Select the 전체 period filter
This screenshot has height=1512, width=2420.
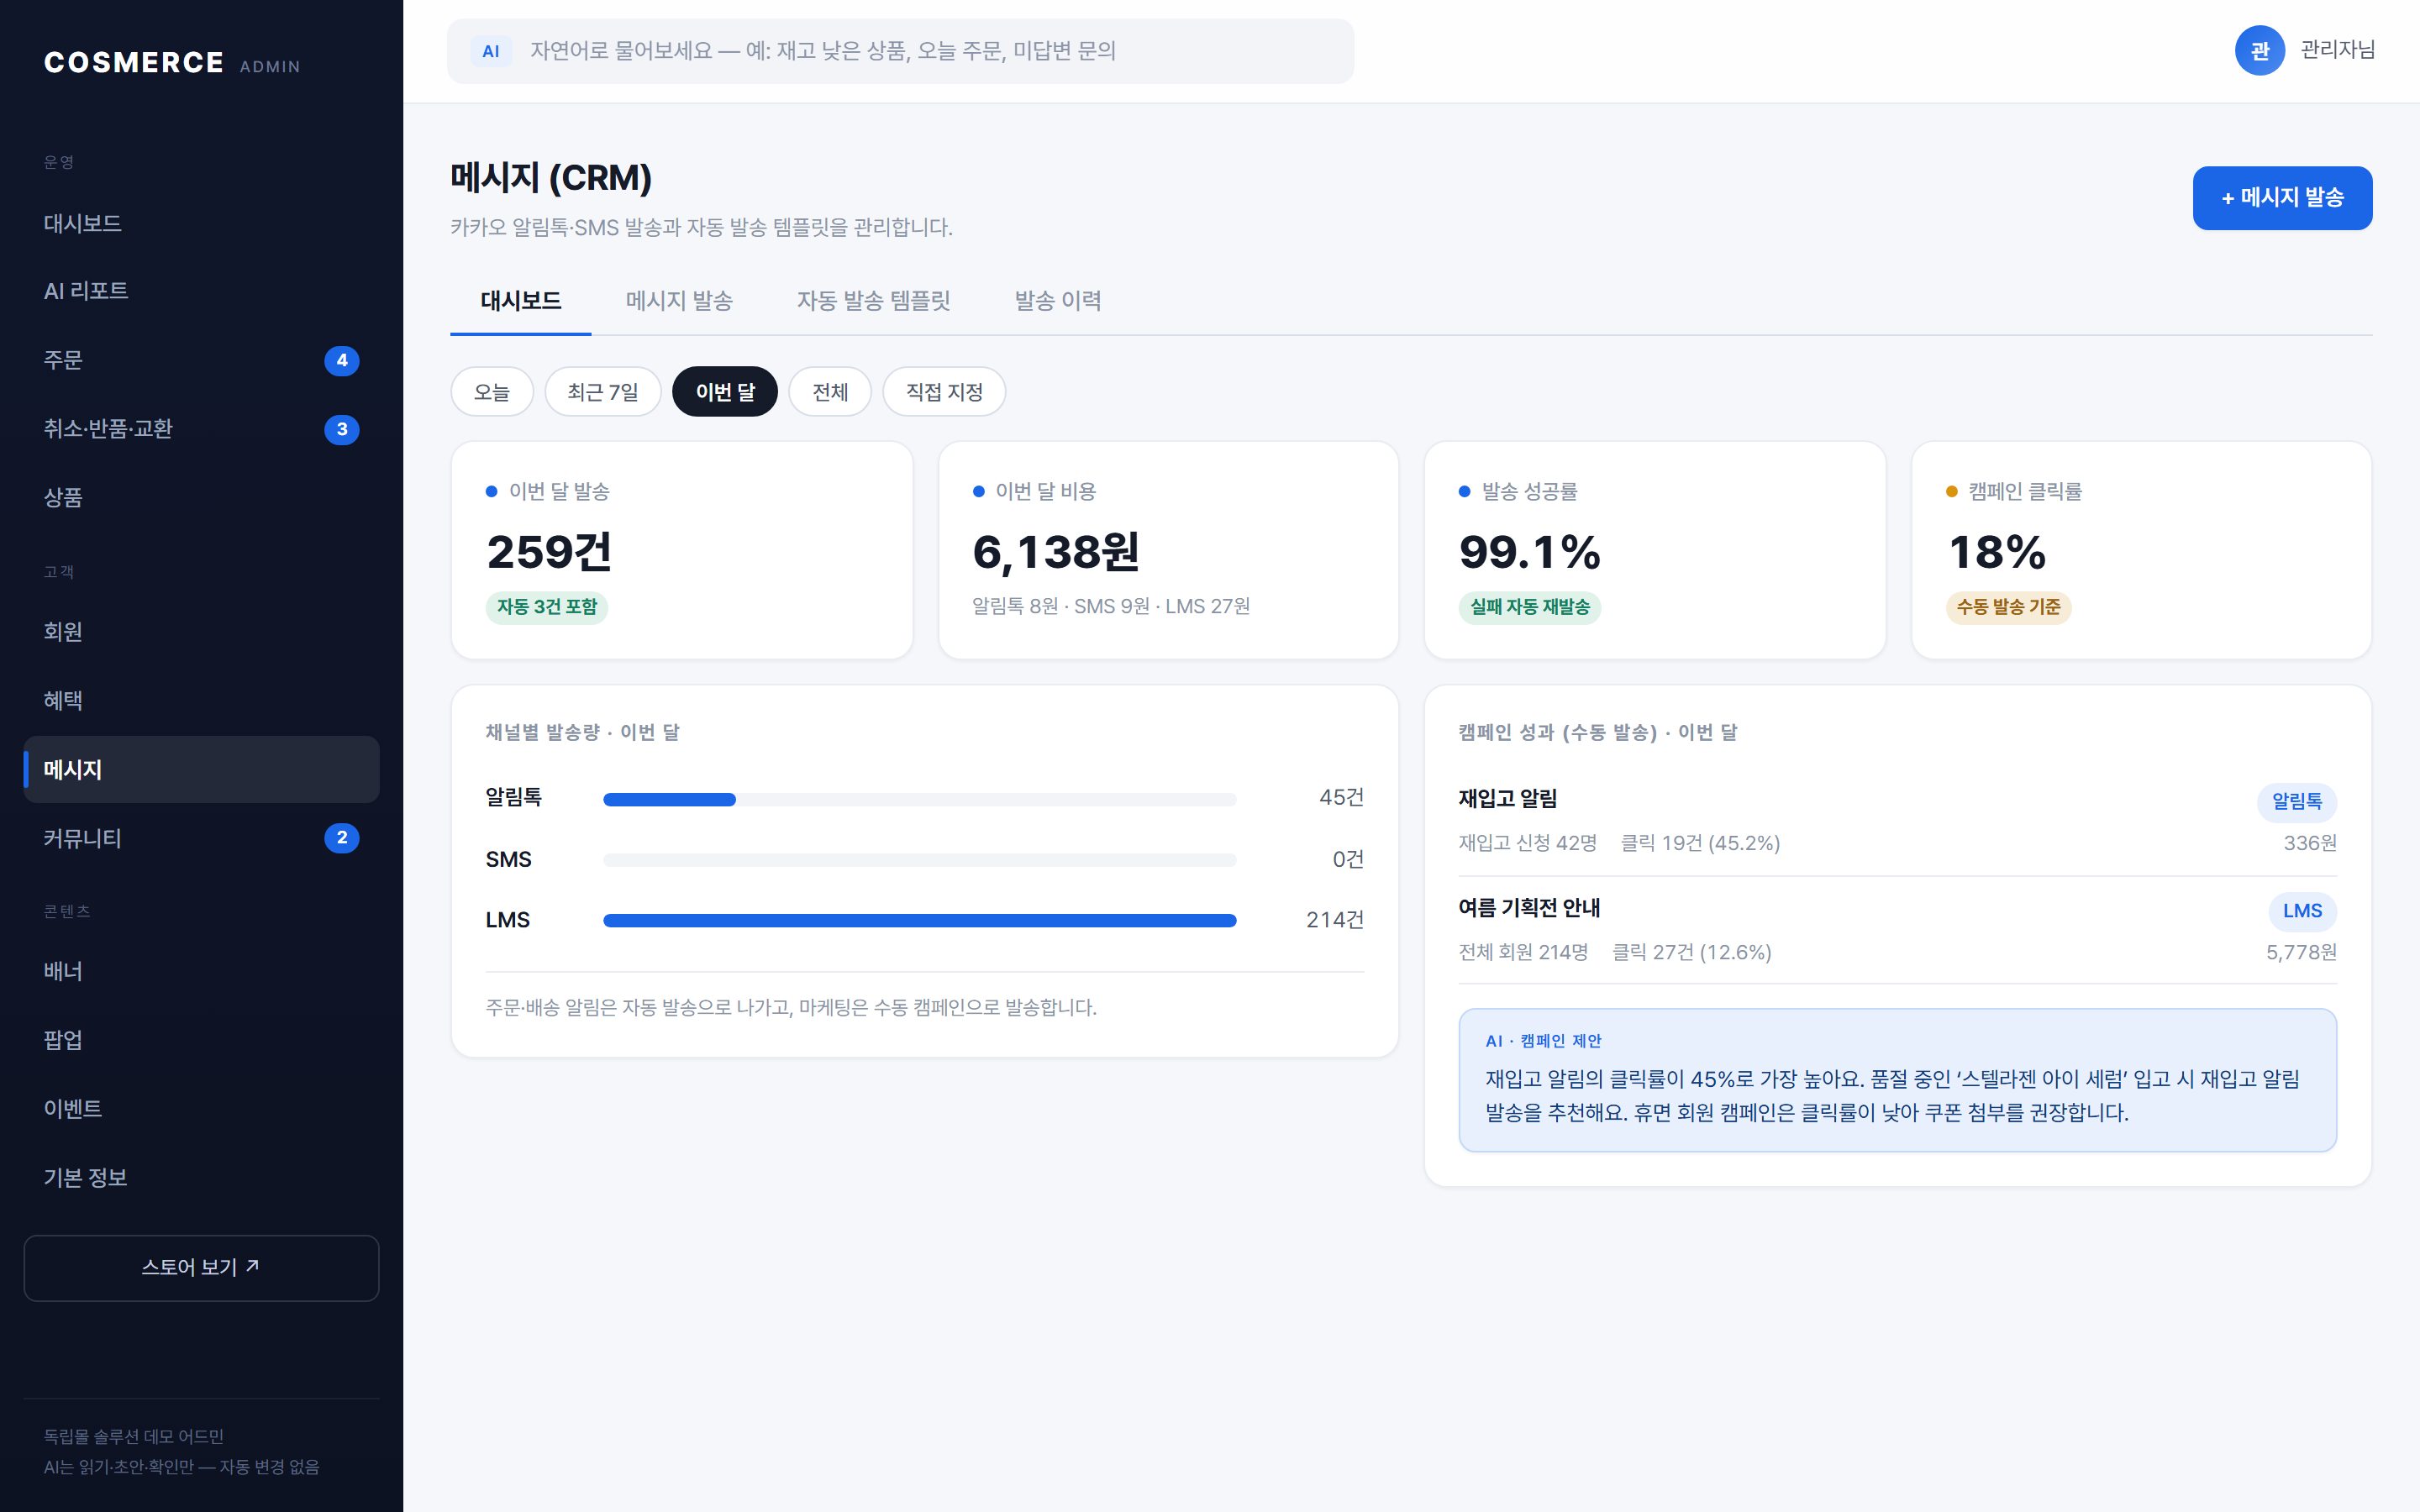(x=830, y=392)
